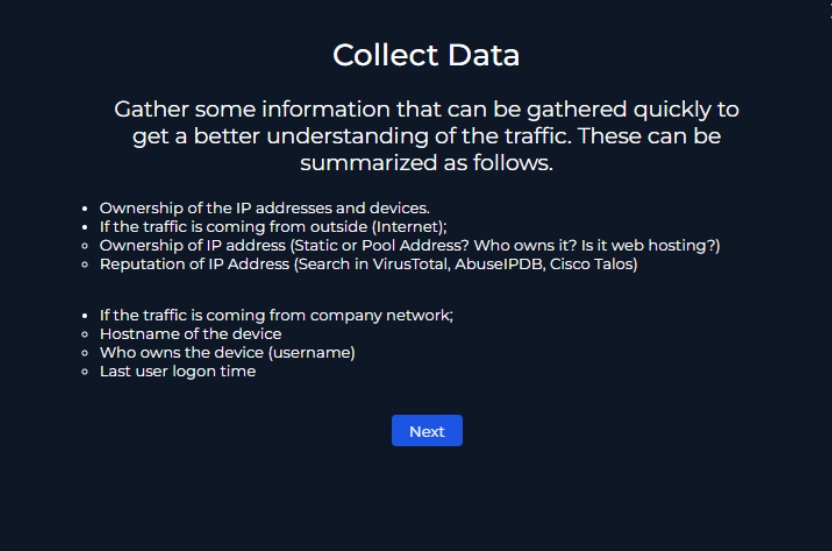Viewport: 832px width, 551px height.
Task: Click the 'Static or Pool Address' ownership line
Action: pyautogui.click(x=410, y=245)
